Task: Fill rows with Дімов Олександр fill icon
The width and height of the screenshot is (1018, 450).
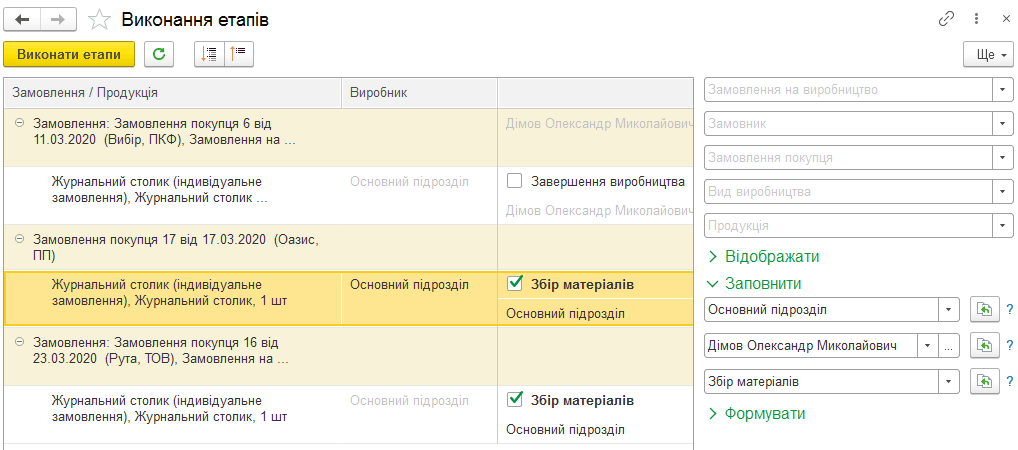Action: 984,346
